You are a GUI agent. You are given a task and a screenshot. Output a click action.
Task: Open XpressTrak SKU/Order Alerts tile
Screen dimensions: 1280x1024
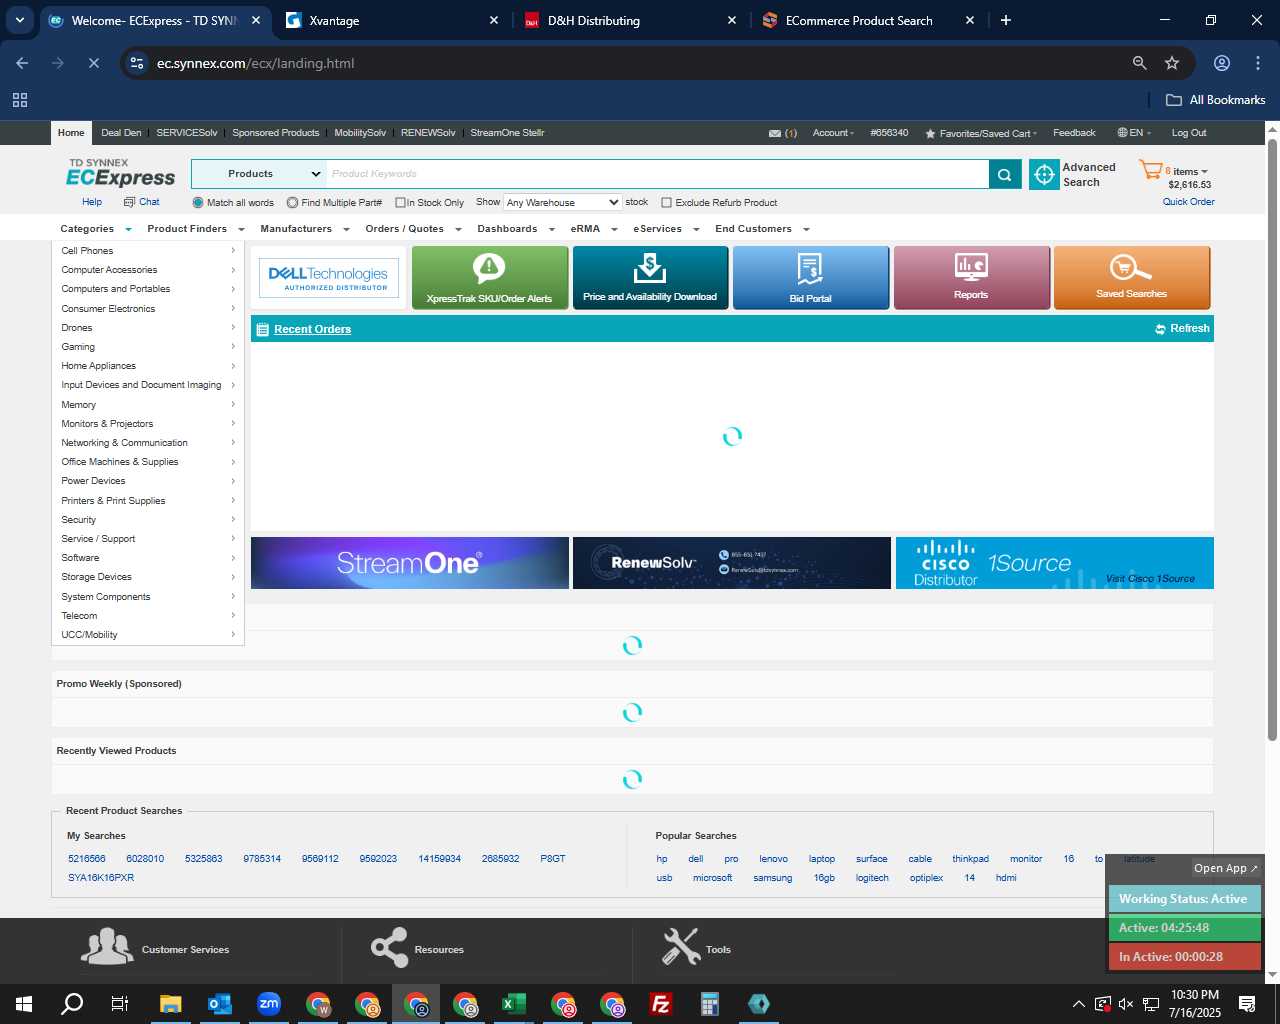(x=489, y=277)
